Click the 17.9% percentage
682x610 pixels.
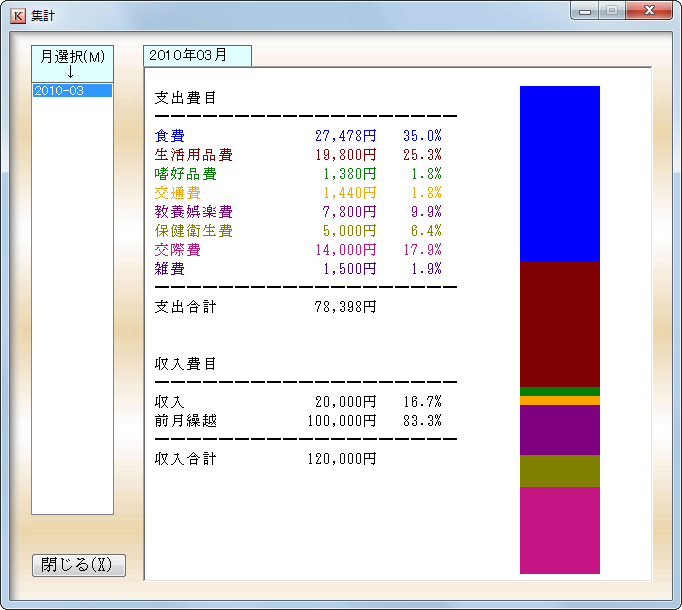coord(422,250)
